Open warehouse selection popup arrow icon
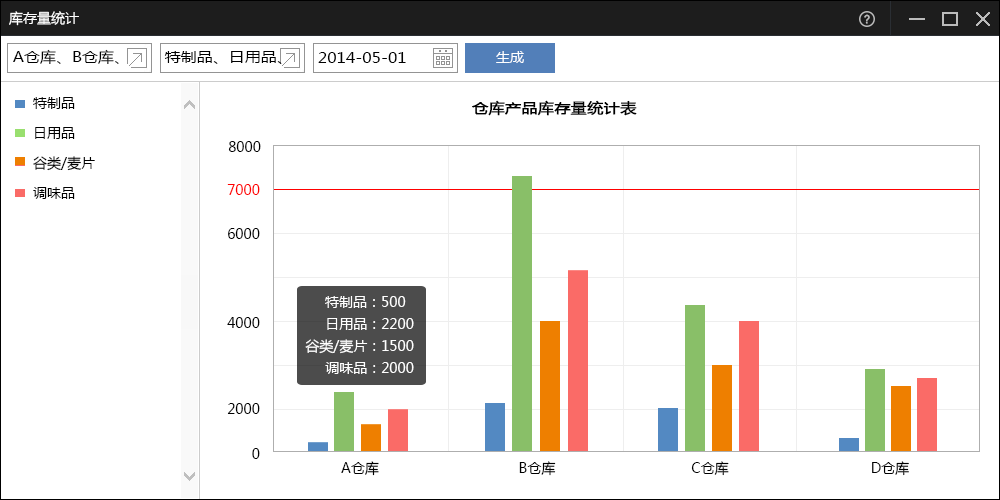The height and width of the screenshot is (500, 1000). point(136,58)
